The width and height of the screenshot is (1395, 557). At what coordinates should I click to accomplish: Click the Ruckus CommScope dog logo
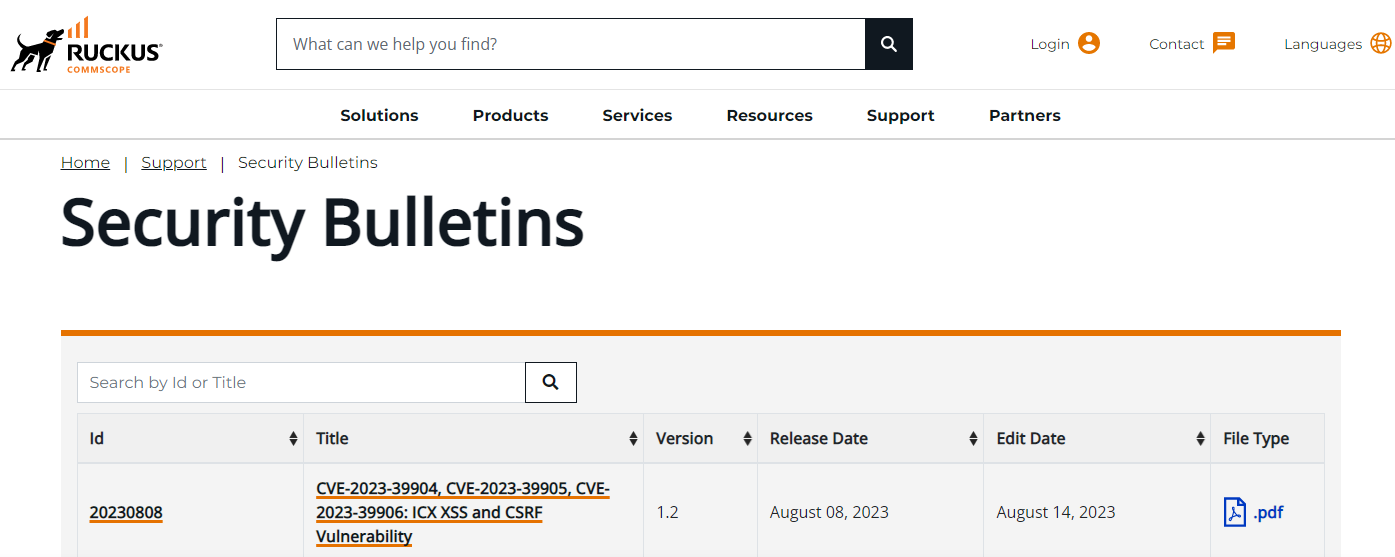click(86, 45)
